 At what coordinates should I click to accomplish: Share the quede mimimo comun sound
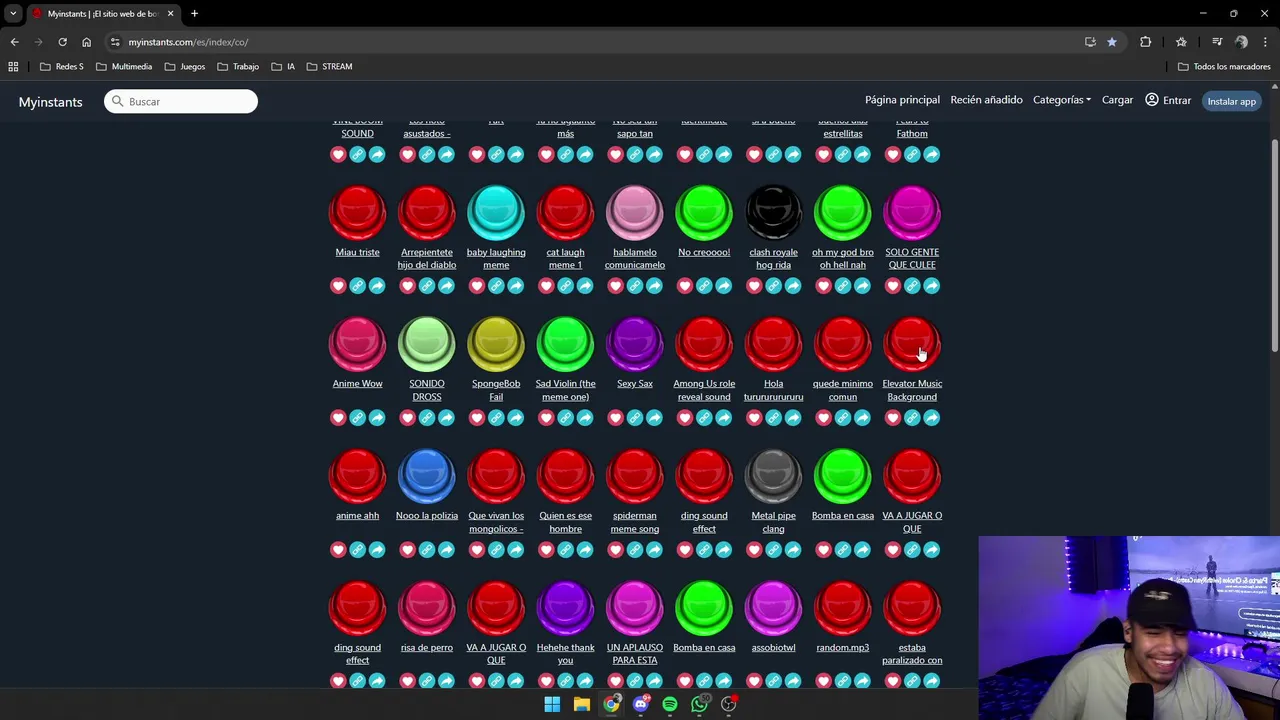[862, 418]
